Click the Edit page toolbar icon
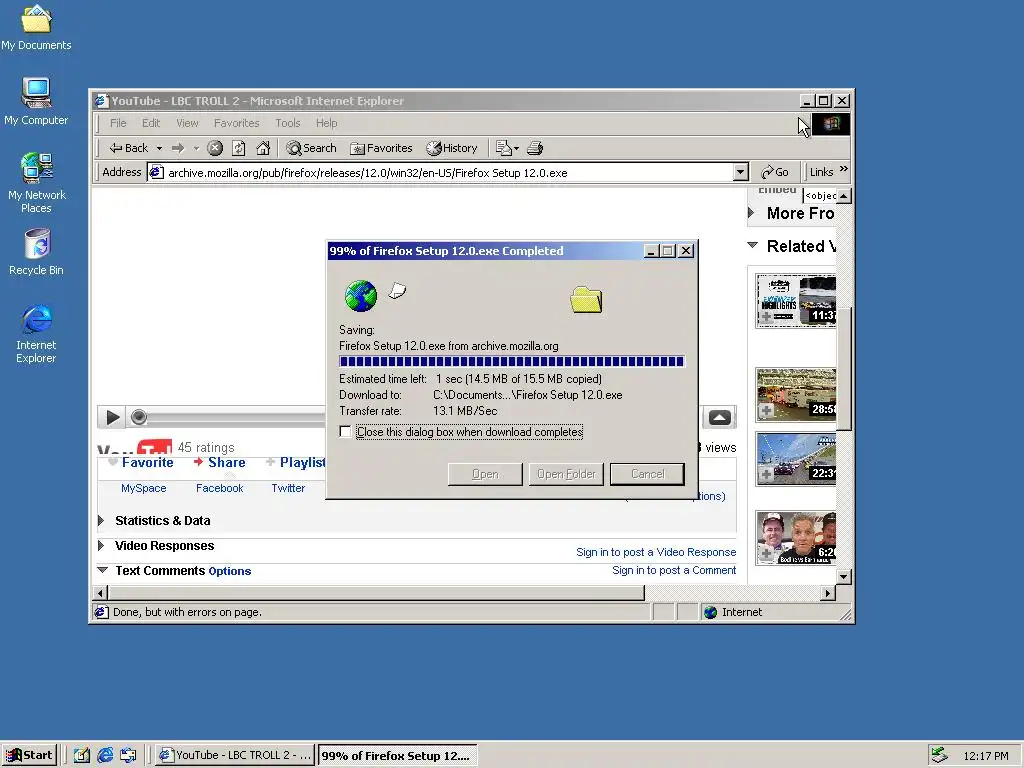1024x768 pixels. click(504, 148)
